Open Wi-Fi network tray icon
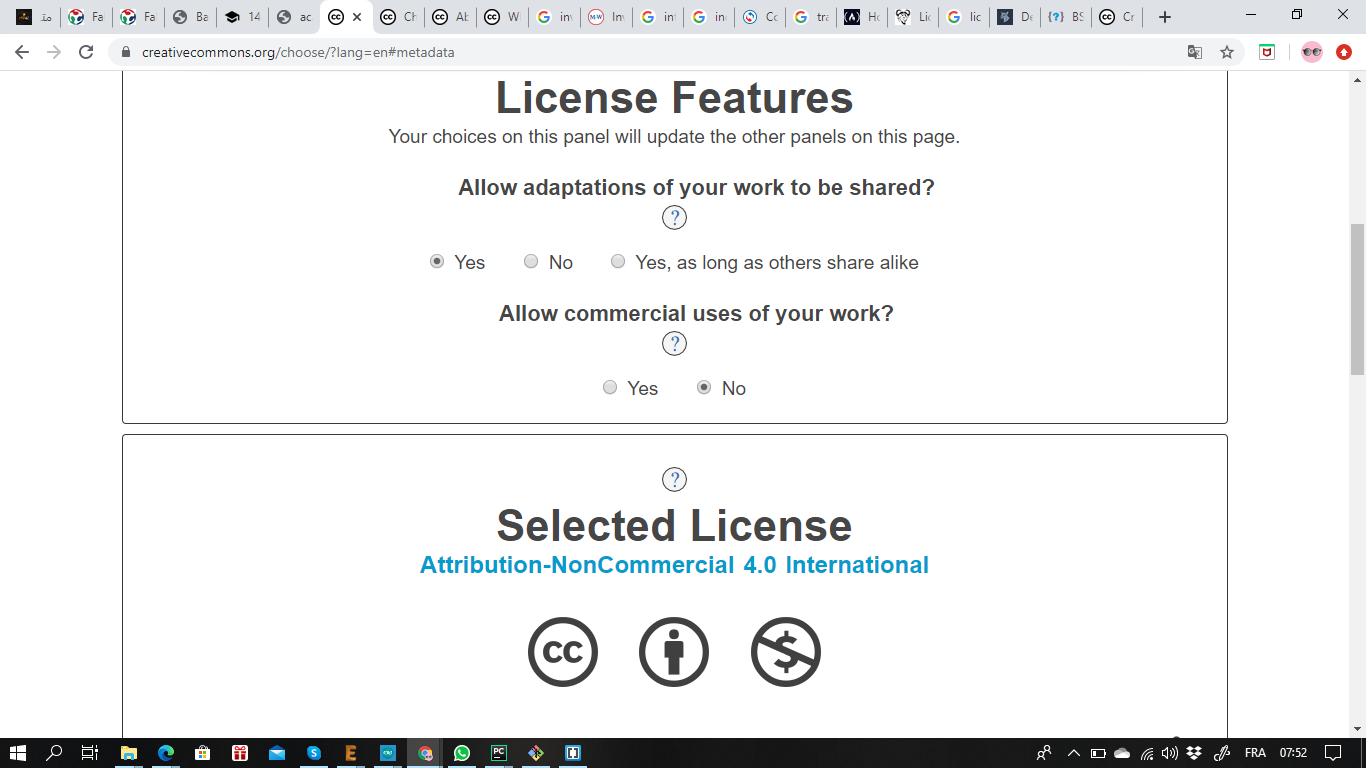 pos(1147,753)
